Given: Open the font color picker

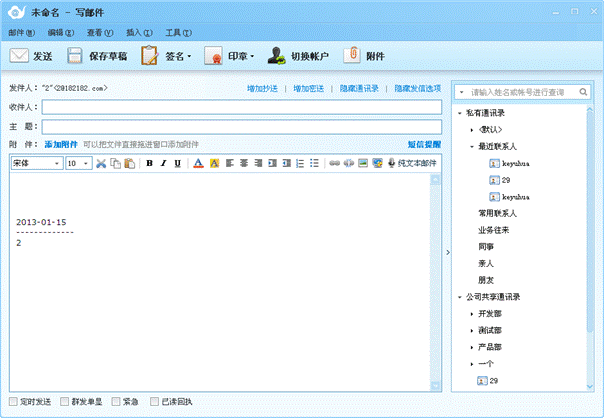Looking at the screenshot, I should tap(198, 163).
